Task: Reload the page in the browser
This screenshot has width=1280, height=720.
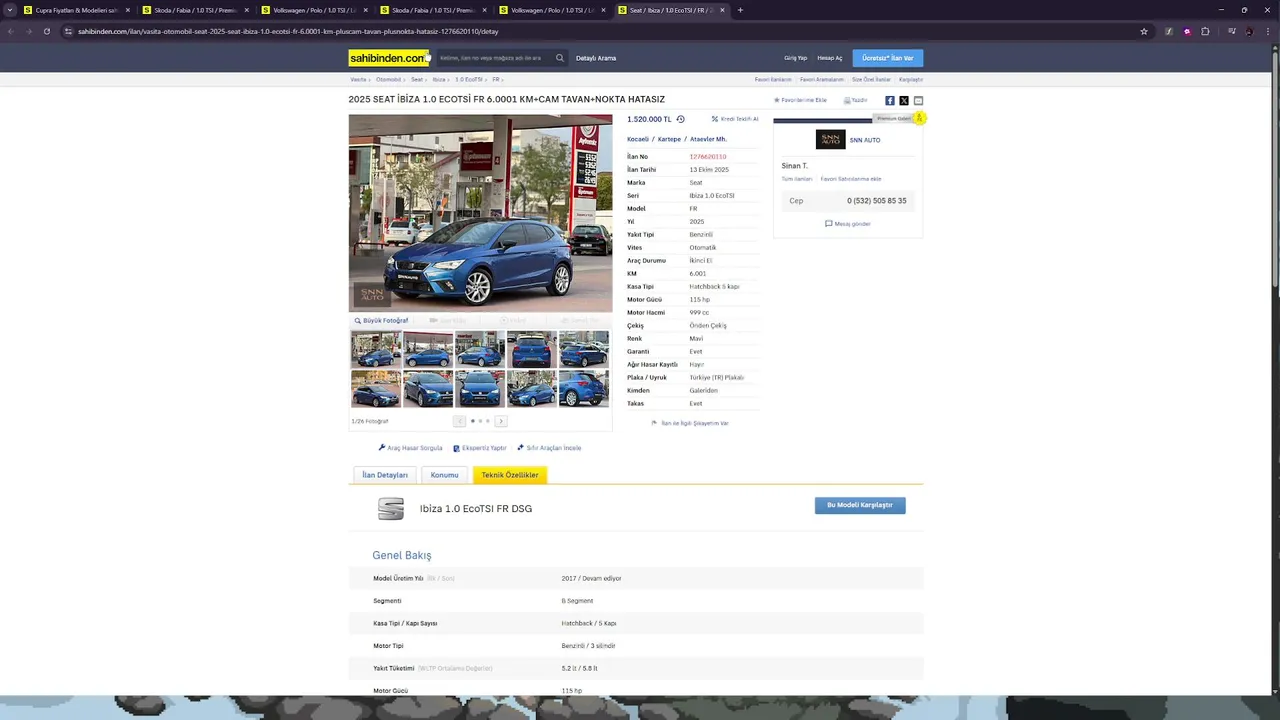Action: [46, 31]
